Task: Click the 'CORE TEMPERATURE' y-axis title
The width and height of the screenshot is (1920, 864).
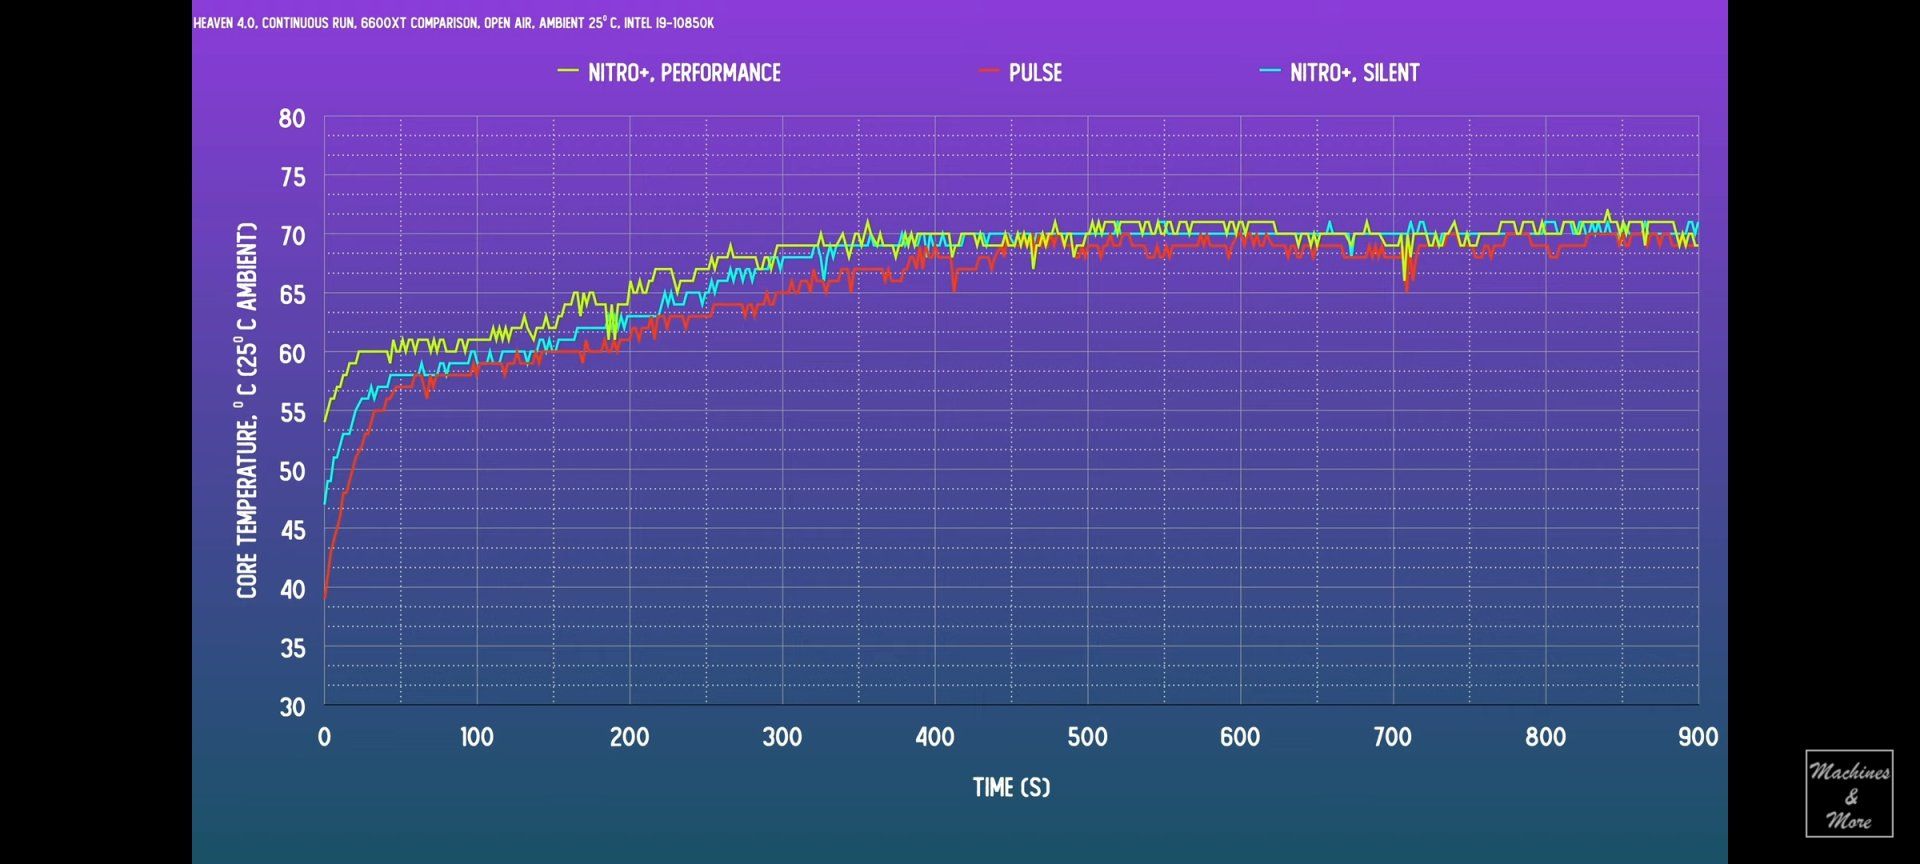Action: pos(247,410)
